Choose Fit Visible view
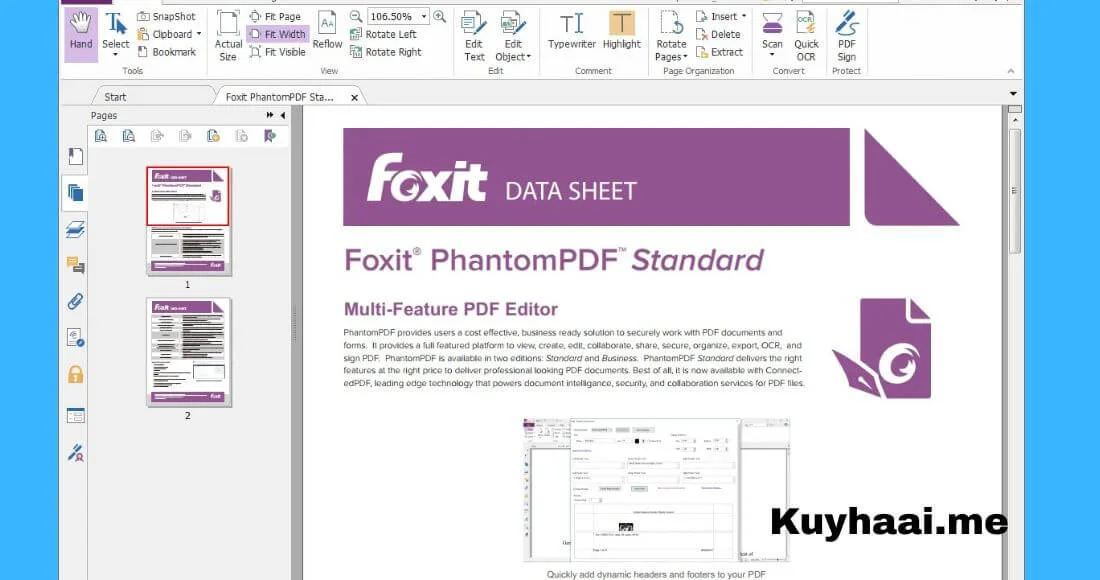Viewport: 1100px width, 580px height. (278, 52)
